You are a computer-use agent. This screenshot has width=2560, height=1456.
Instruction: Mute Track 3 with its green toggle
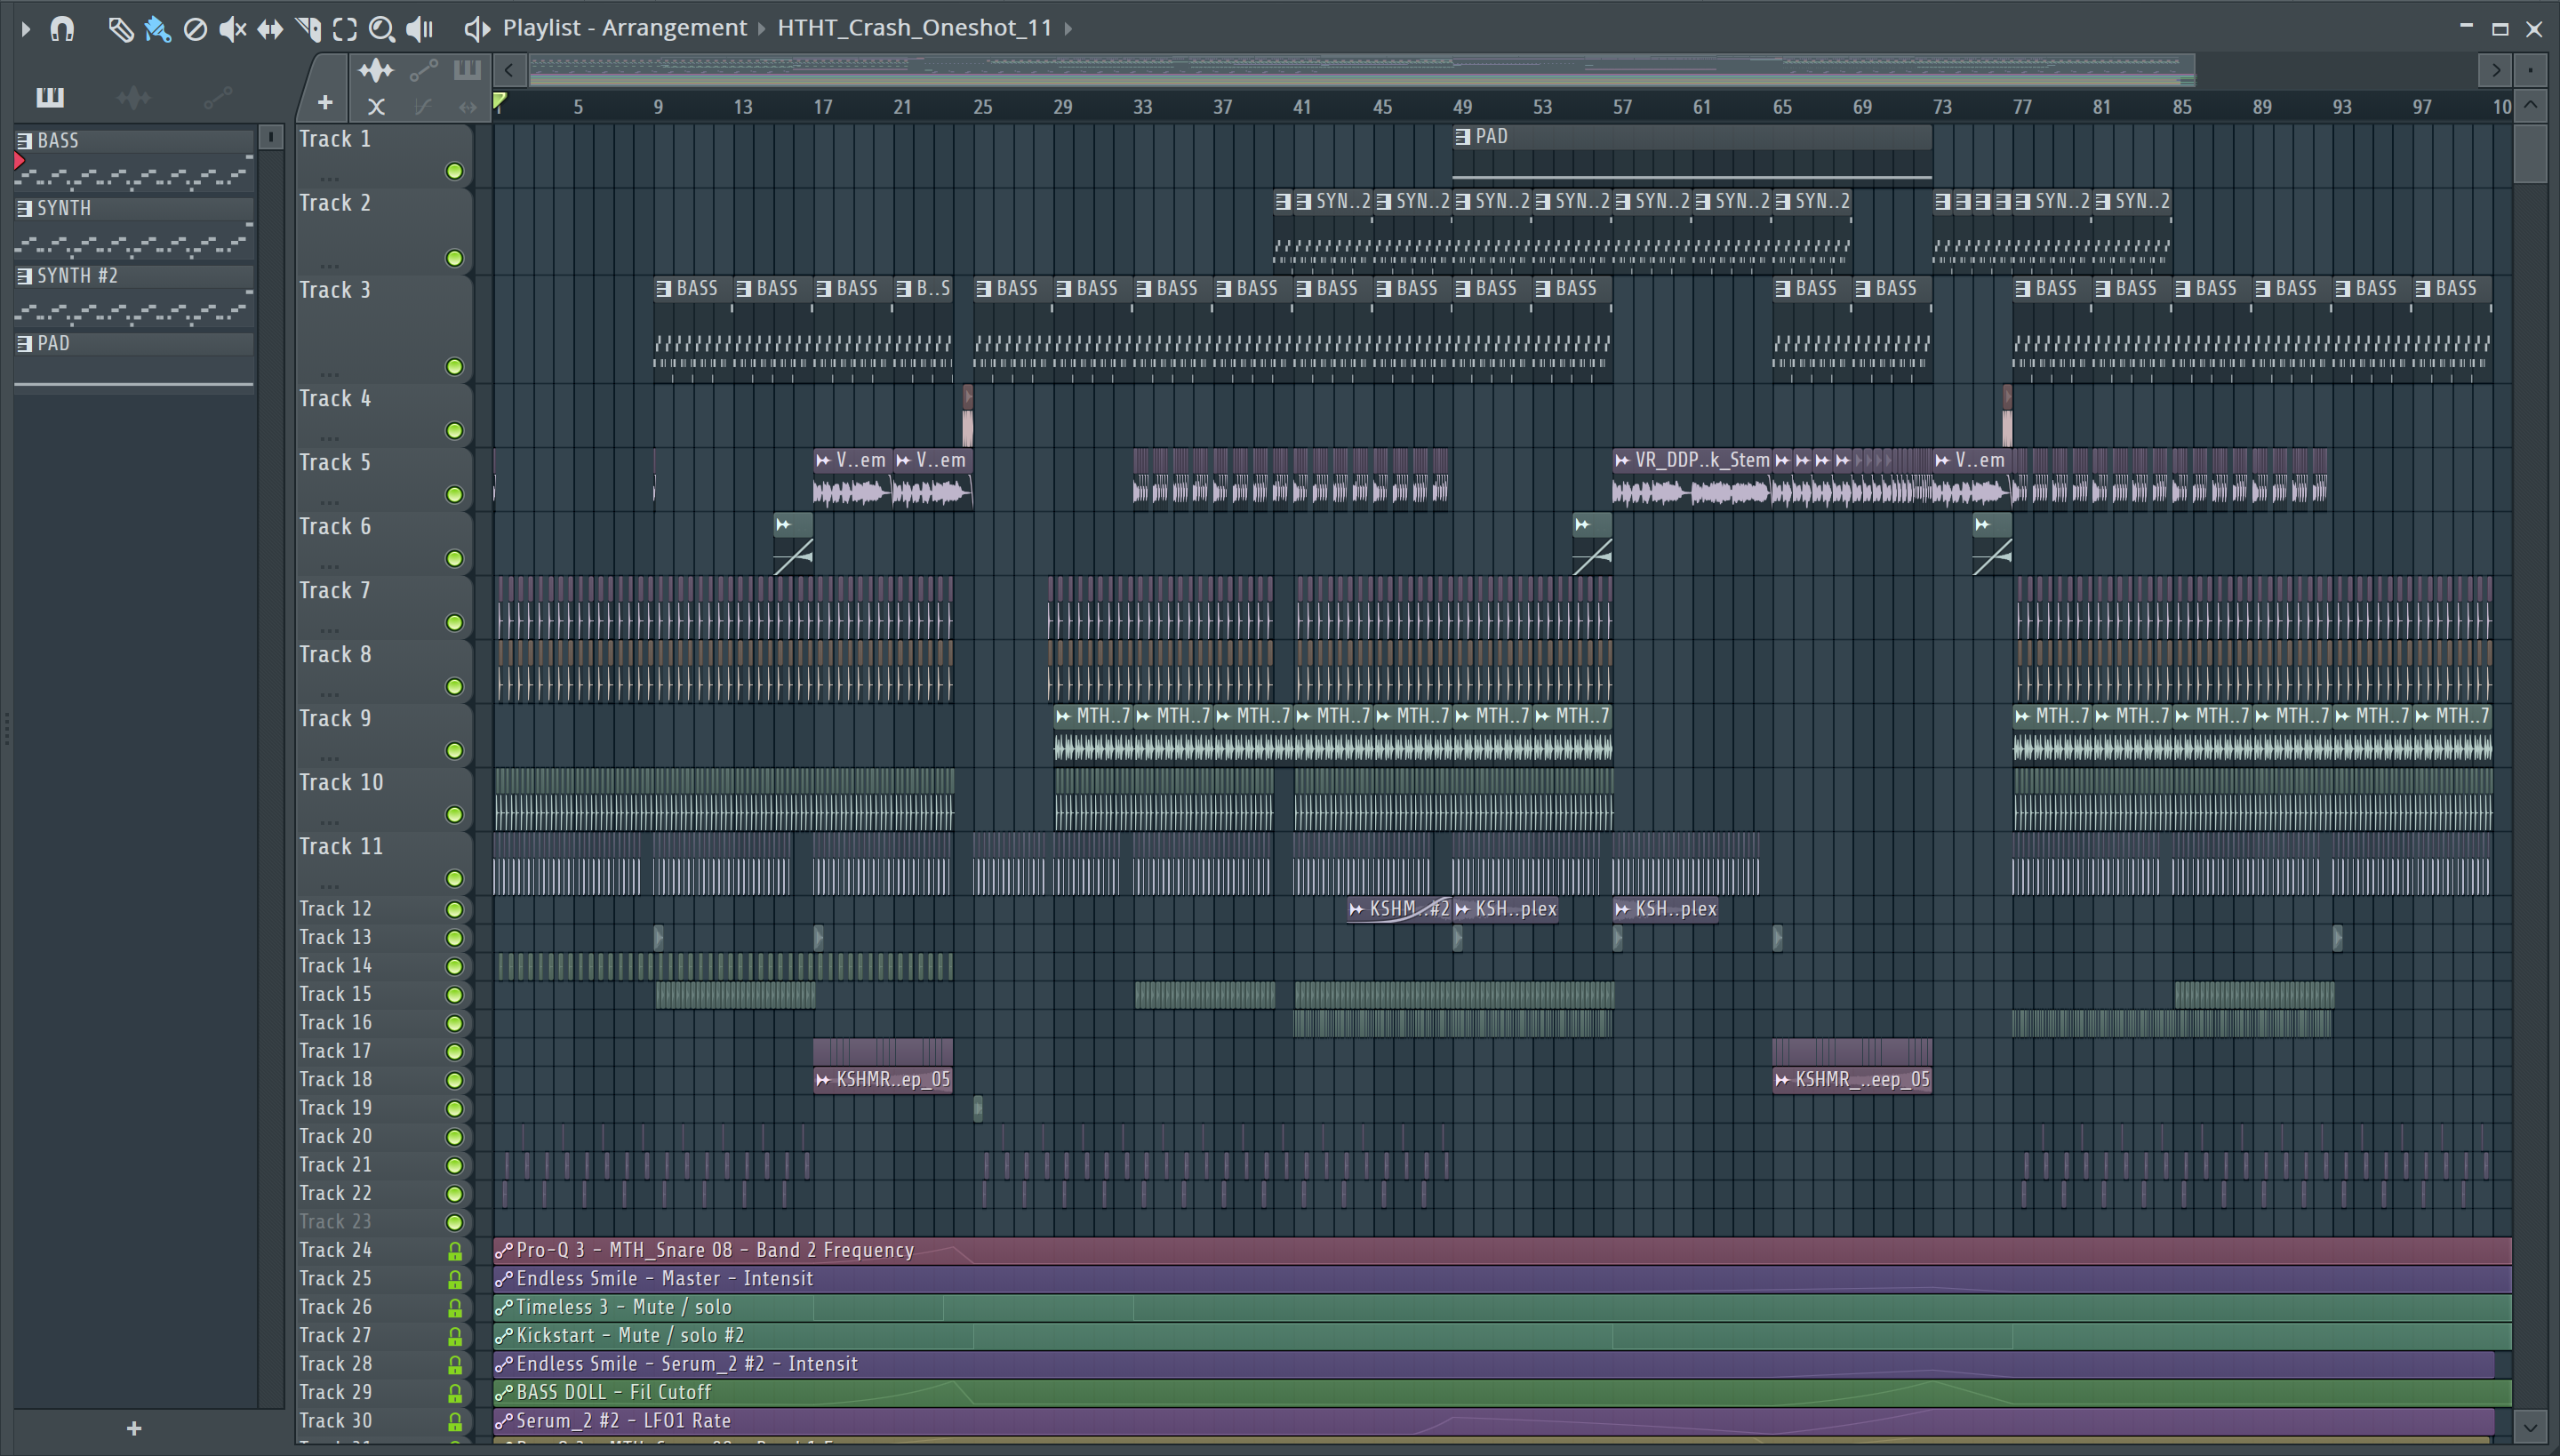click(455, 366)
